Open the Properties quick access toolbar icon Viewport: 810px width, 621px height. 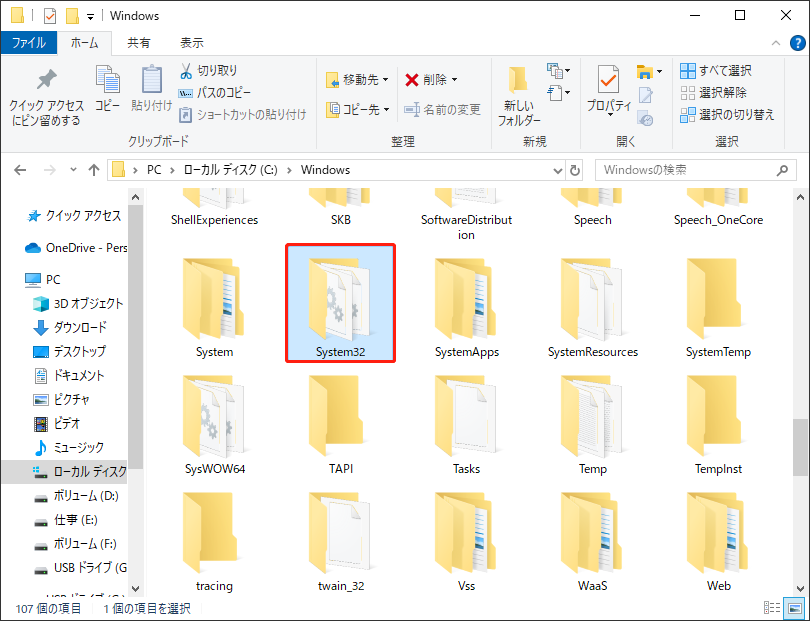(x=50, y=15)
